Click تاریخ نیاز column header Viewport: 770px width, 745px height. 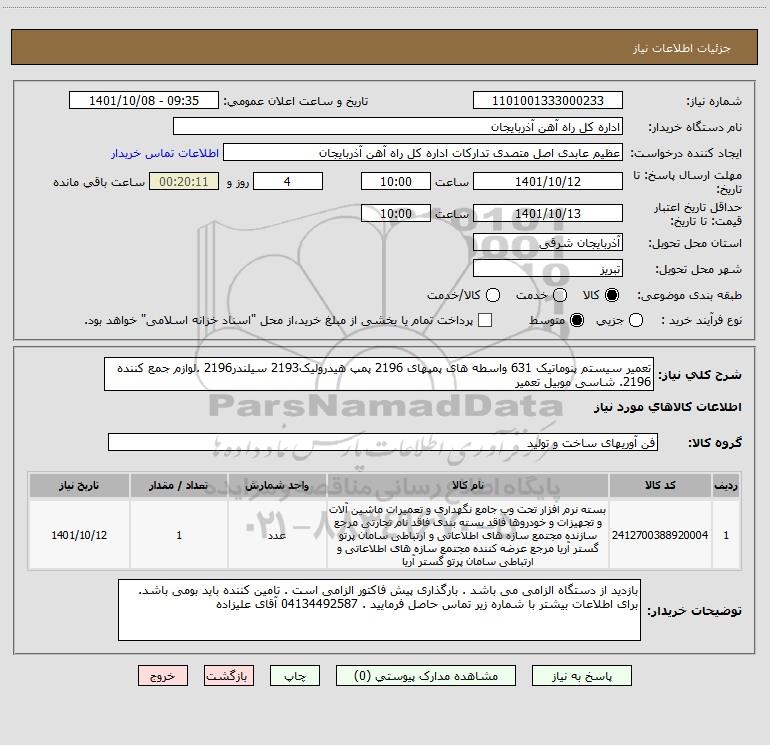[x=79, y=485]
